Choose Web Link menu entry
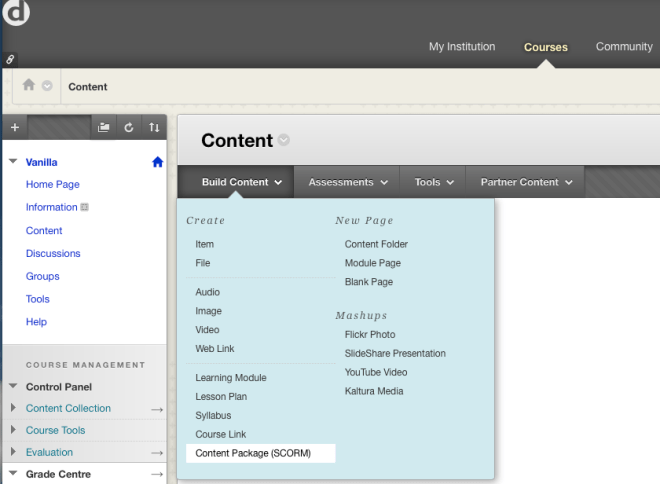This screenshot has height=484, width=660. coord(215,348)
